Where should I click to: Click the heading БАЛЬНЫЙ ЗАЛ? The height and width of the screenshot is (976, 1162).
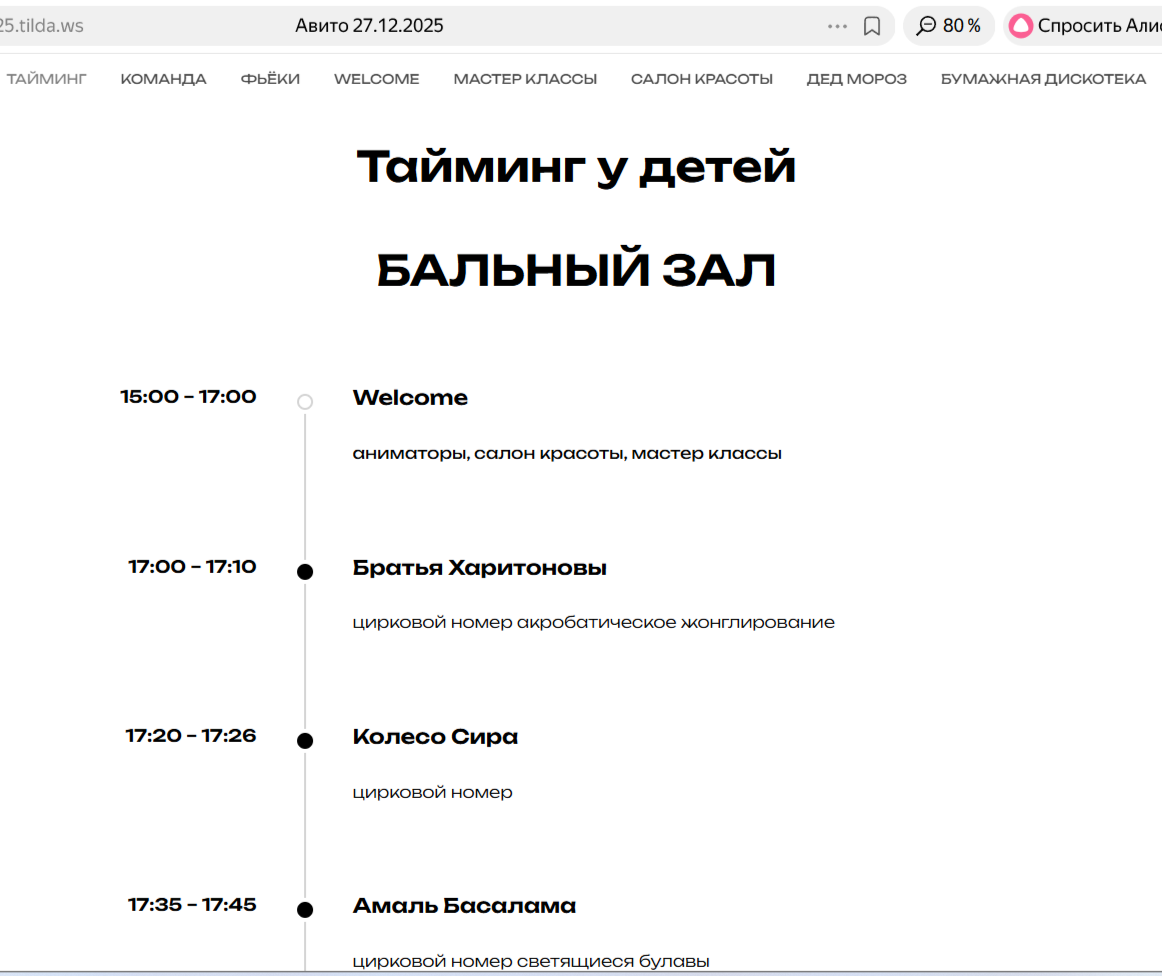point(577,268)
